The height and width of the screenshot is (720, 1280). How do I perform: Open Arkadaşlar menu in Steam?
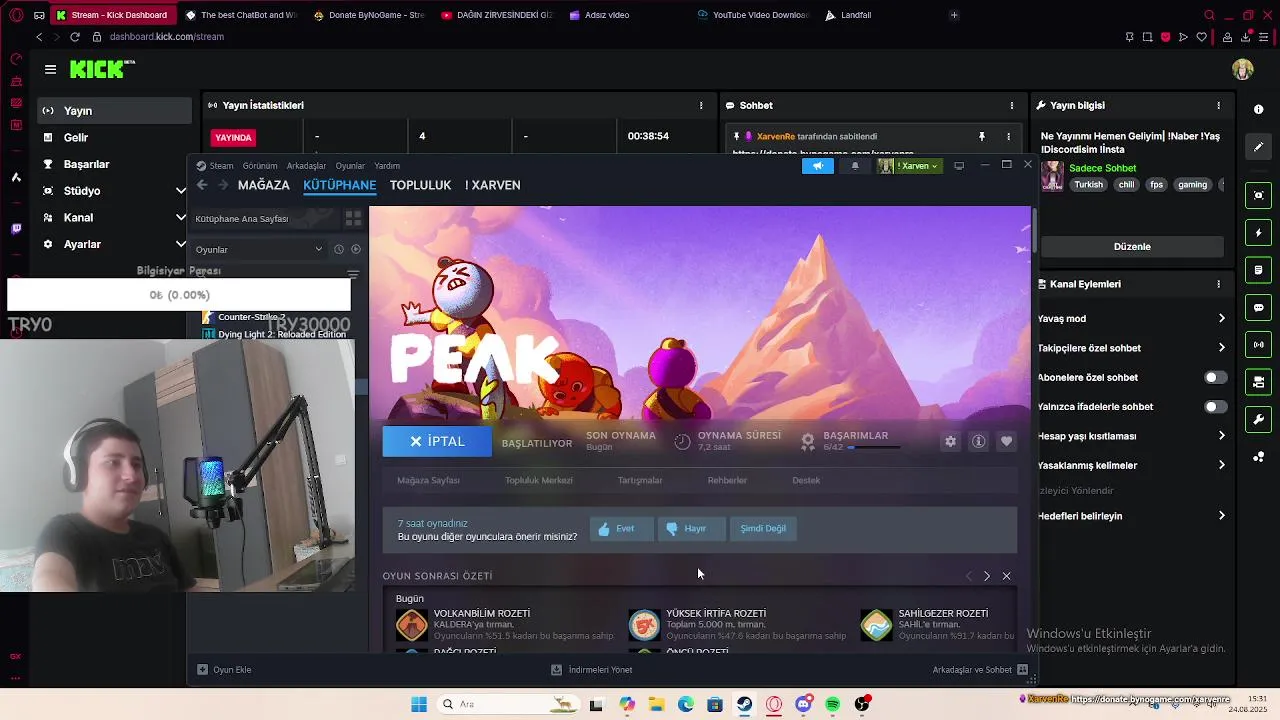point(306,166)
